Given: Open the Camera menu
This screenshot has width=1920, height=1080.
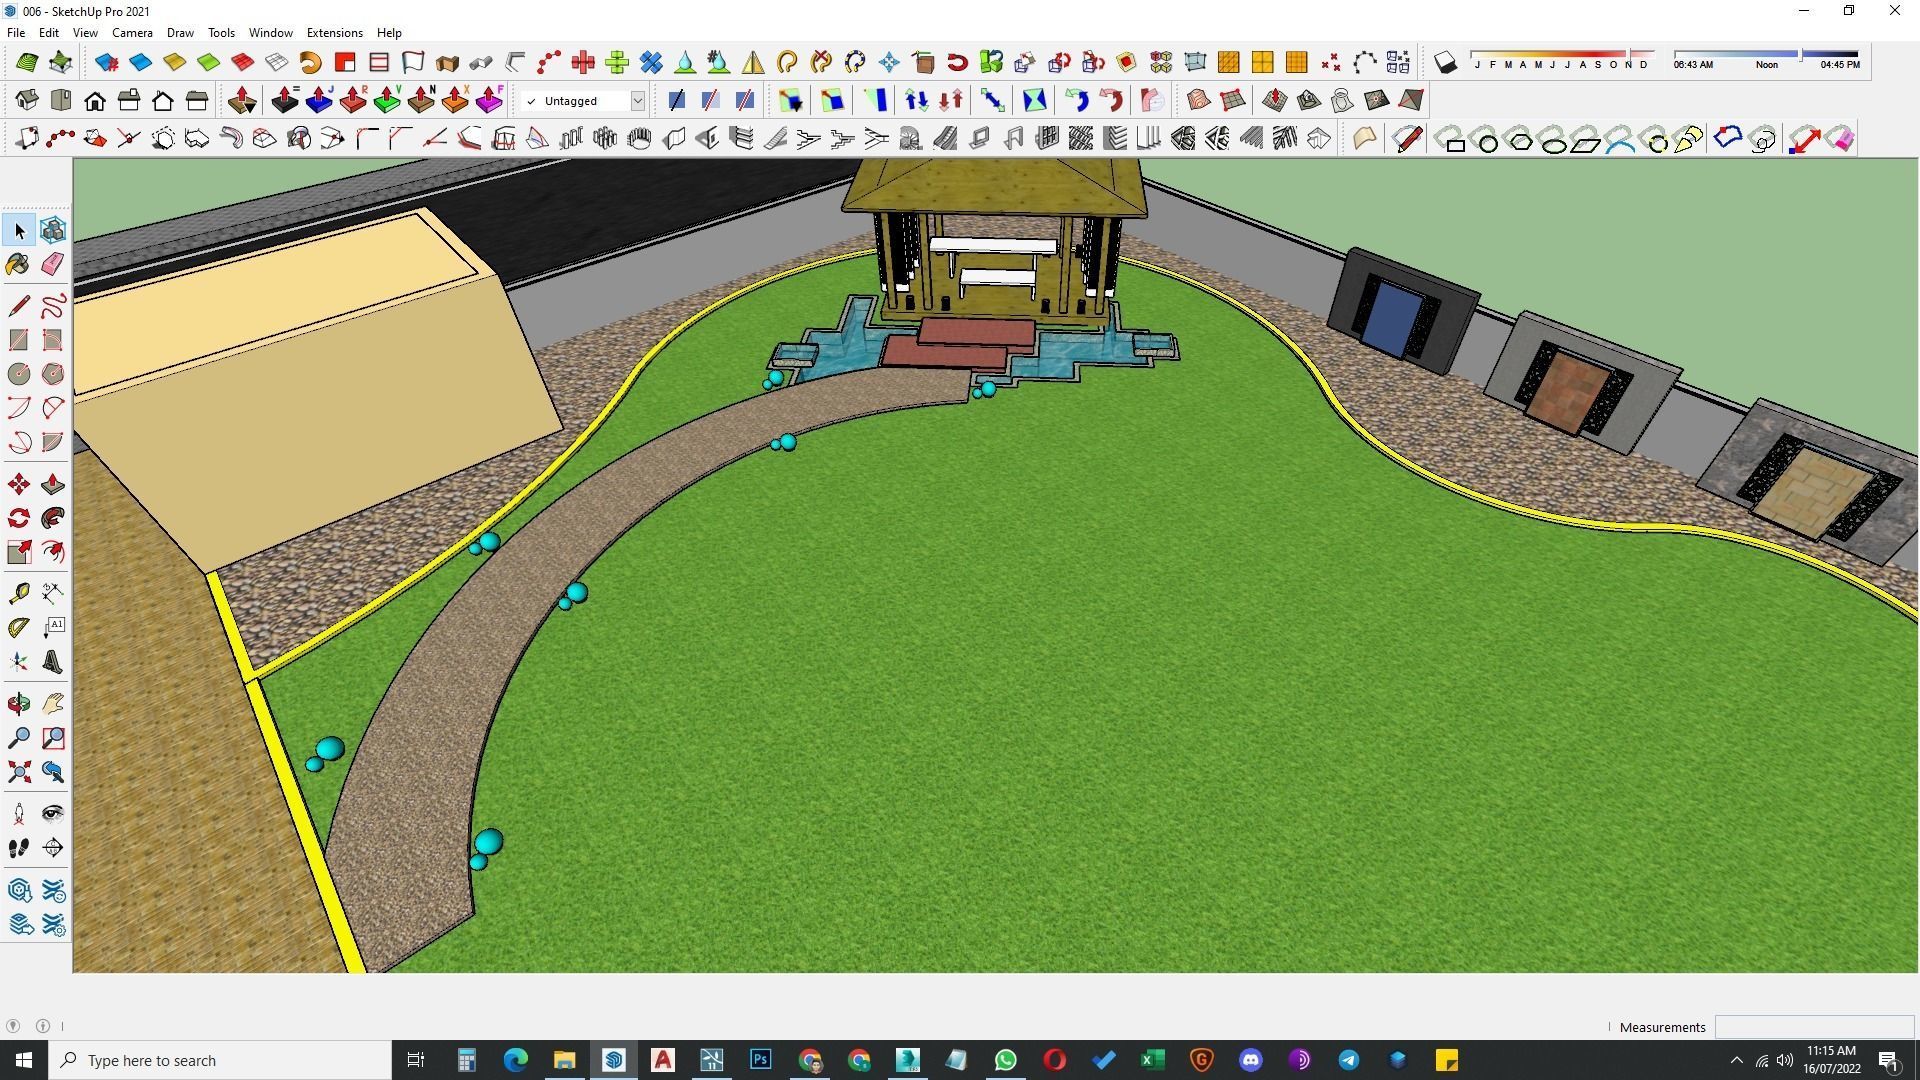Looking at the screenshot, I should point(132,33).
